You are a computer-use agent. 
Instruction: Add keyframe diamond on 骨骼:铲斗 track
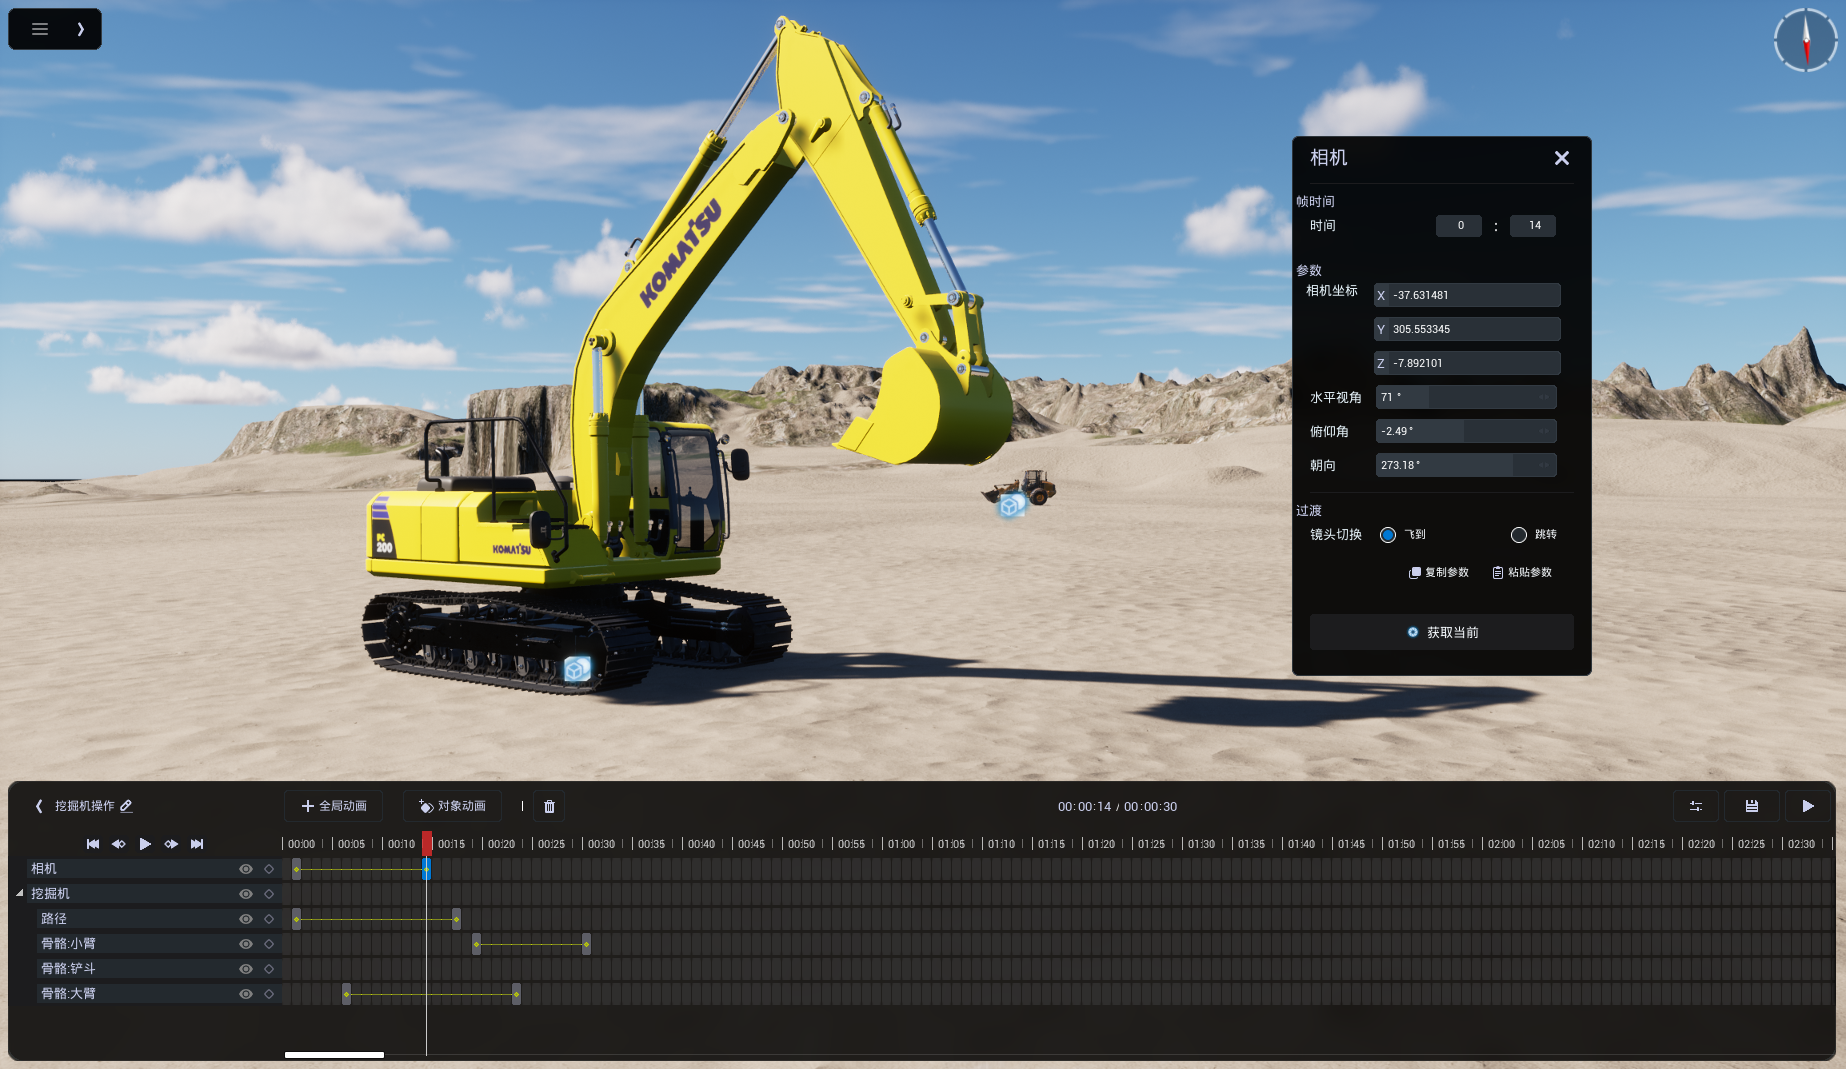(x=269, y=969)
